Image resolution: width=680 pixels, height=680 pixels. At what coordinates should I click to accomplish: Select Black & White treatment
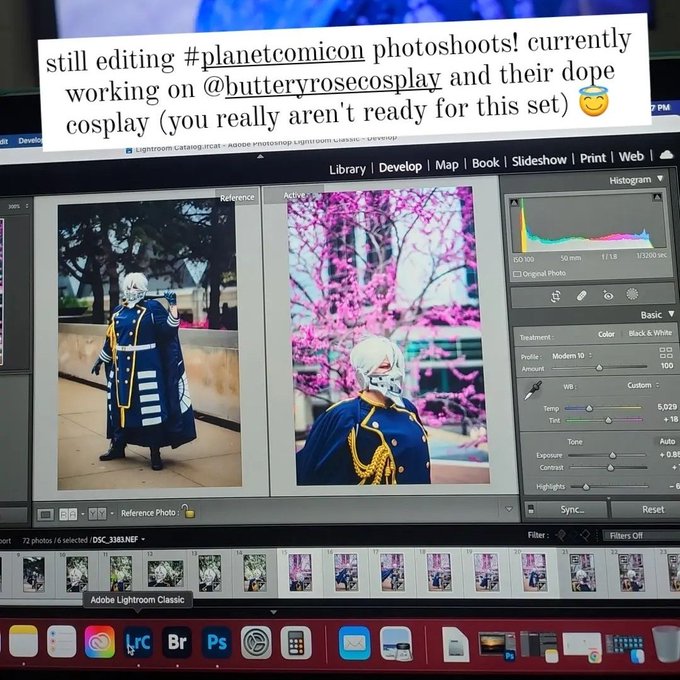(650, 333)
